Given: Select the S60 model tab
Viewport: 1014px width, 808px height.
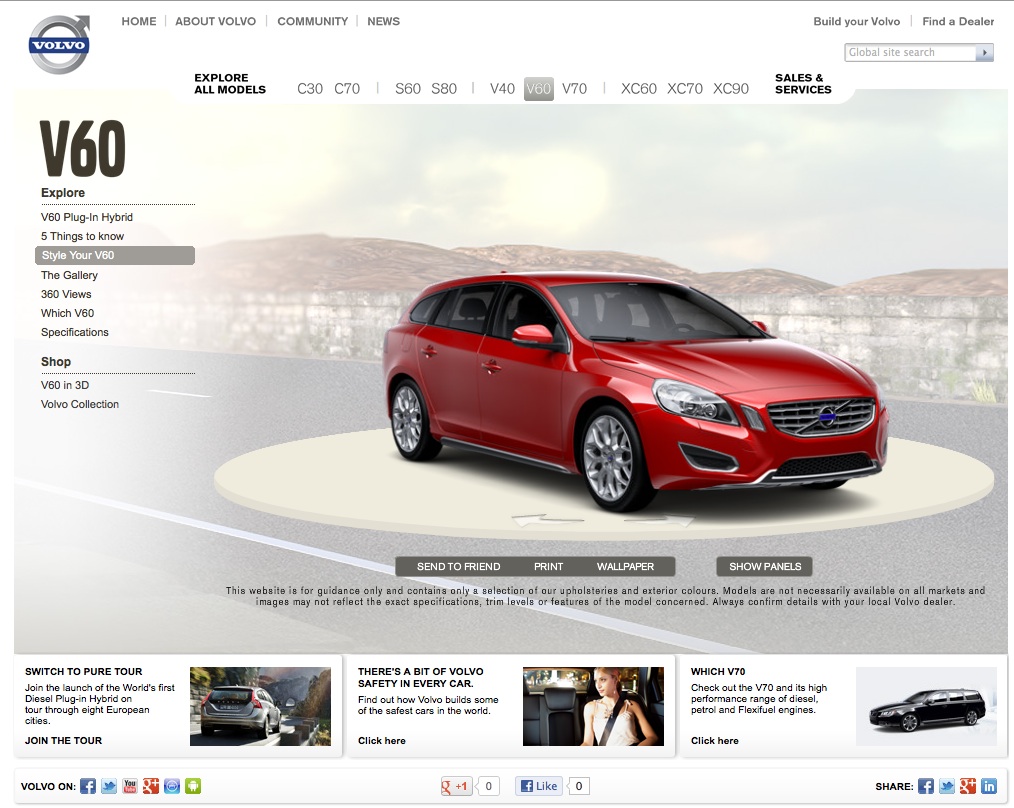Looking at the screenshot, I should [x=408, y=89].
